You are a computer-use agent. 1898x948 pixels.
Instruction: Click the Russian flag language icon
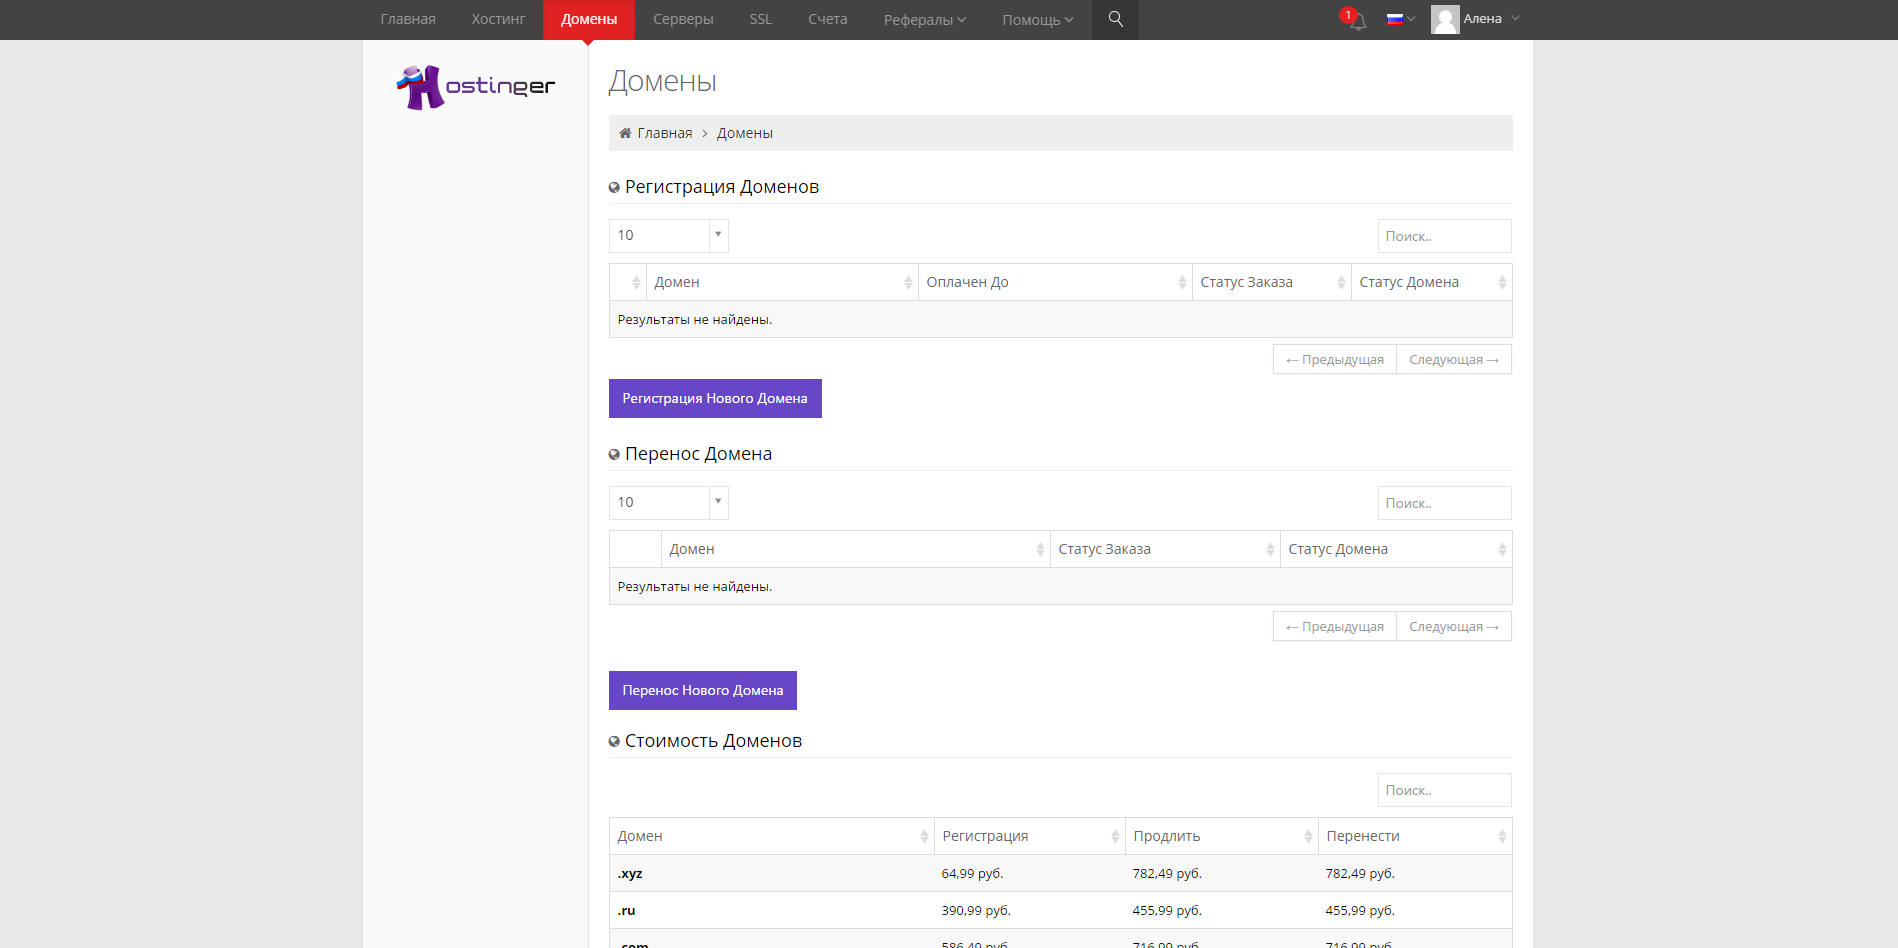[x=1395, y=19]
